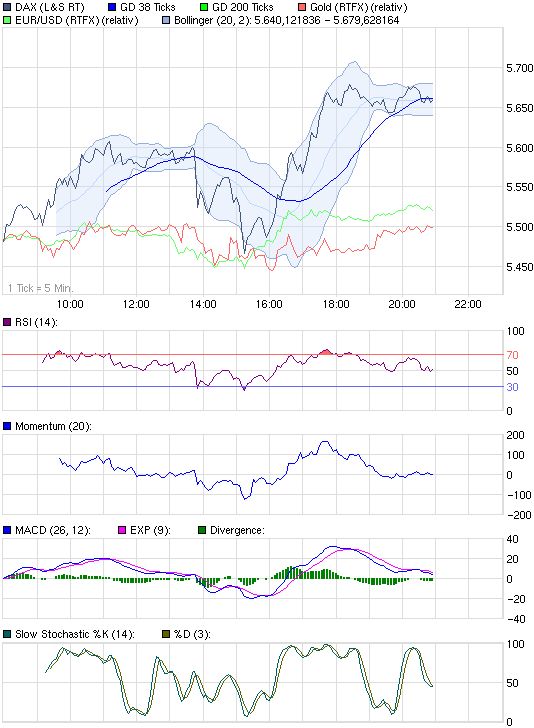
Task: Click the Slow Stochastic %K (14): title
Action: click(75, 634)
